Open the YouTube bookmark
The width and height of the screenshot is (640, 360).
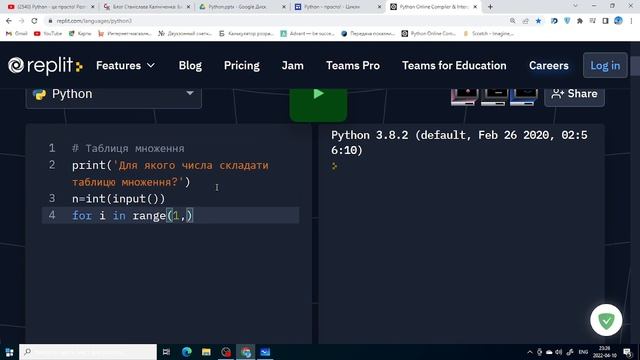click(x=48, y=33)
